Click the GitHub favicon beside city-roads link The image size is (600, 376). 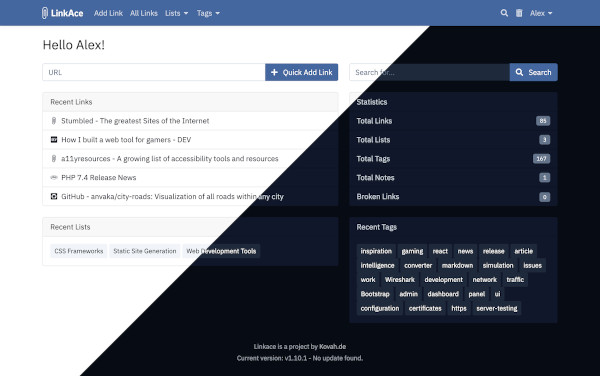coord(54,196)
